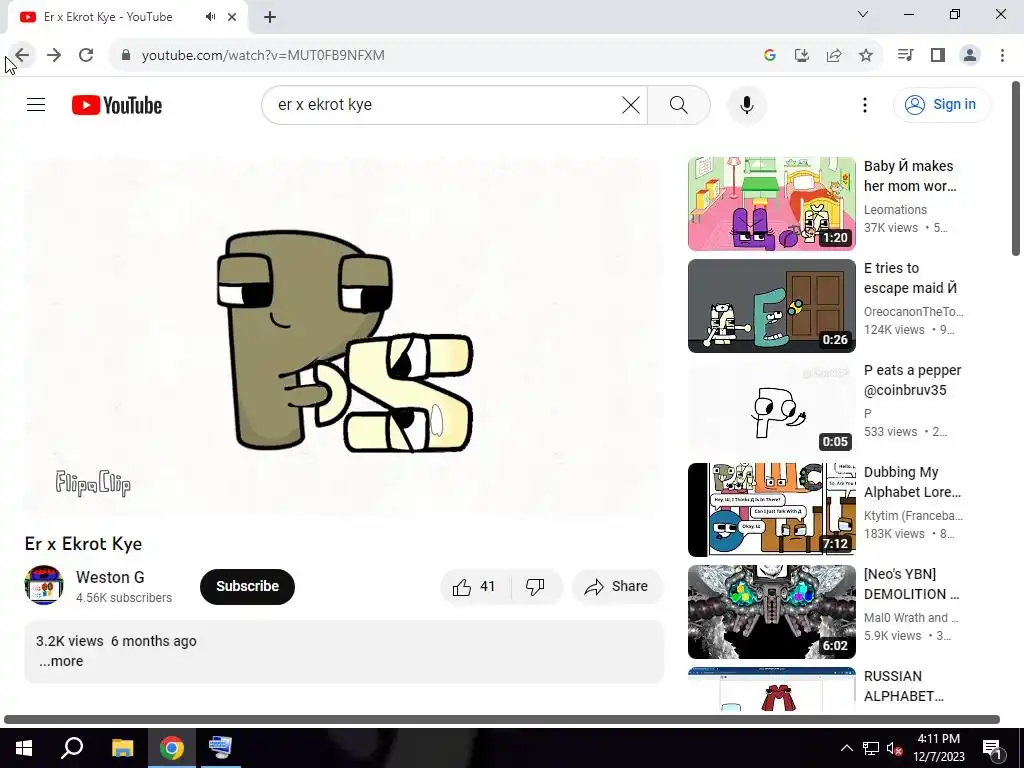The width and height of the screenshot is (1024, 768).
Task: Open the Google icon in address bar
Action: pos(770,56)
